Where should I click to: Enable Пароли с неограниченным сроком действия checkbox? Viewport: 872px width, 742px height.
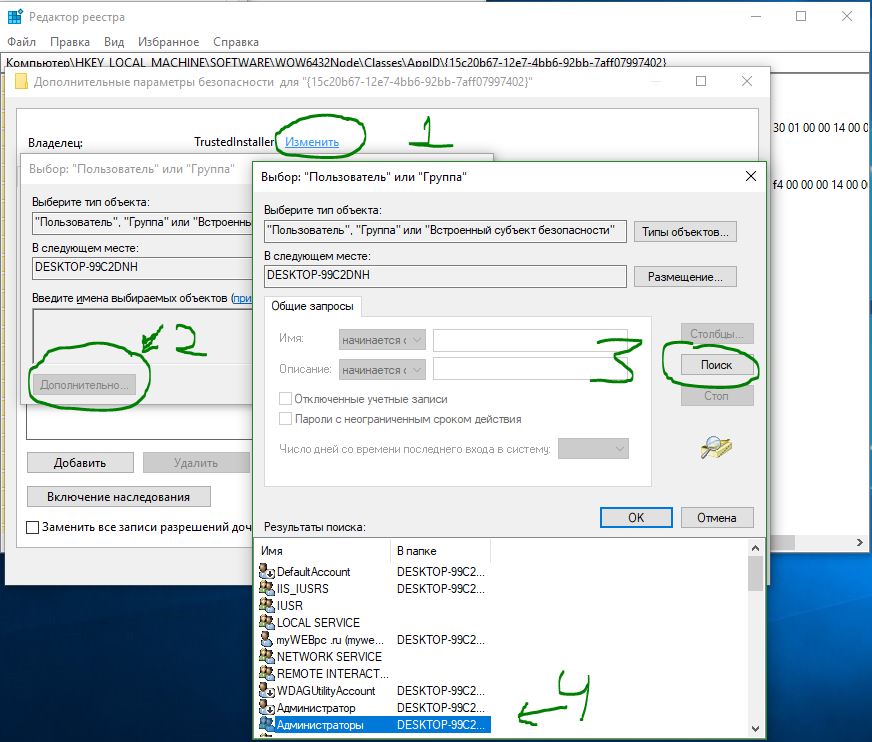(x=285, y=418)
